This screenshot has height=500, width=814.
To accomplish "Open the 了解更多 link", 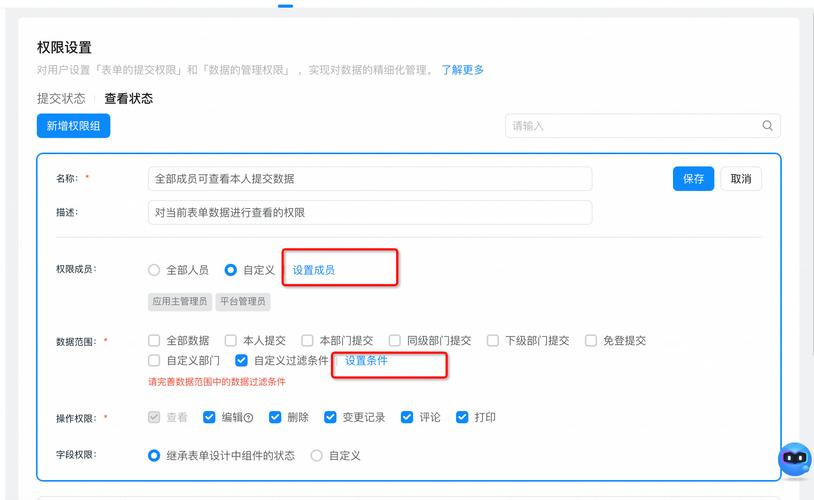I will click(x=462, y=70).
